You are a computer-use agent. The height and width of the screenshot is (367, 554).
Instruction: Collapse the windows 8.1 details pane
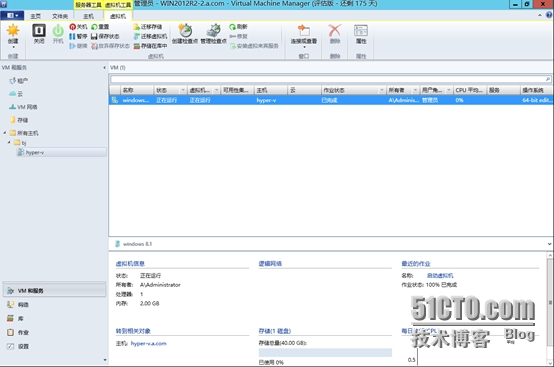pos(549,244)
